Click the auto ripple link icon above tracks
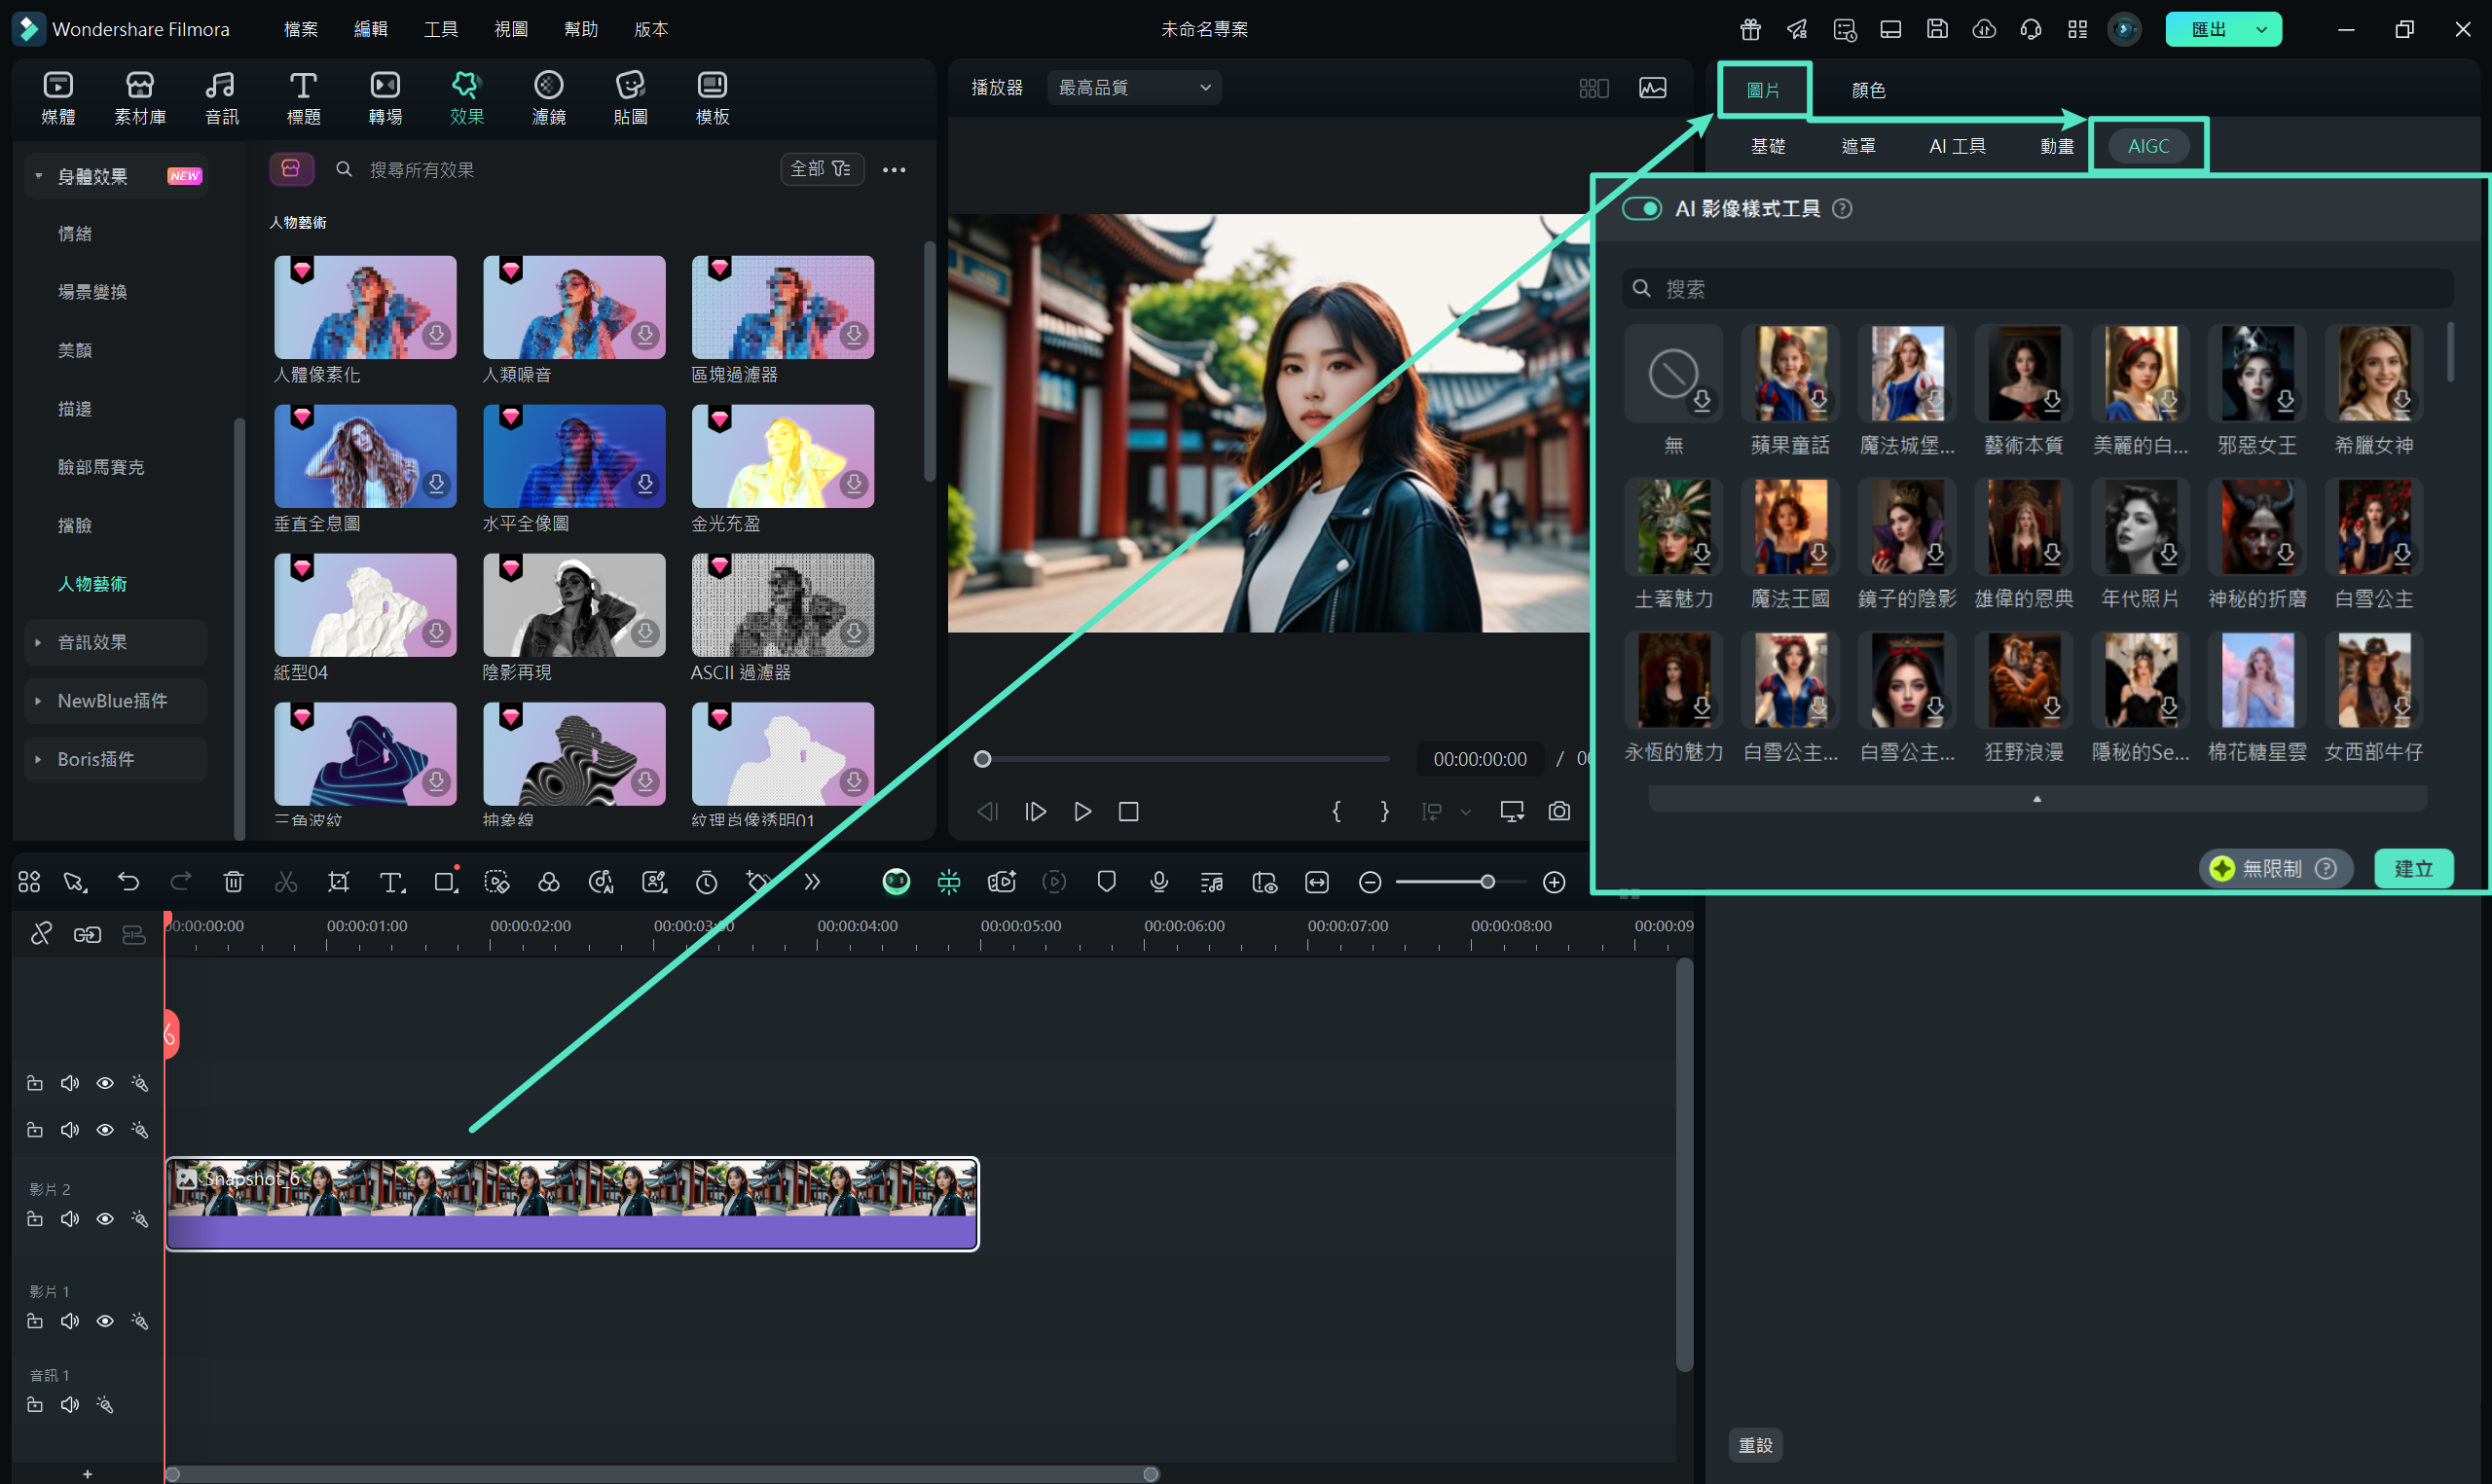This screenshot has width=2492, height=1484. [x=87, y=934]
